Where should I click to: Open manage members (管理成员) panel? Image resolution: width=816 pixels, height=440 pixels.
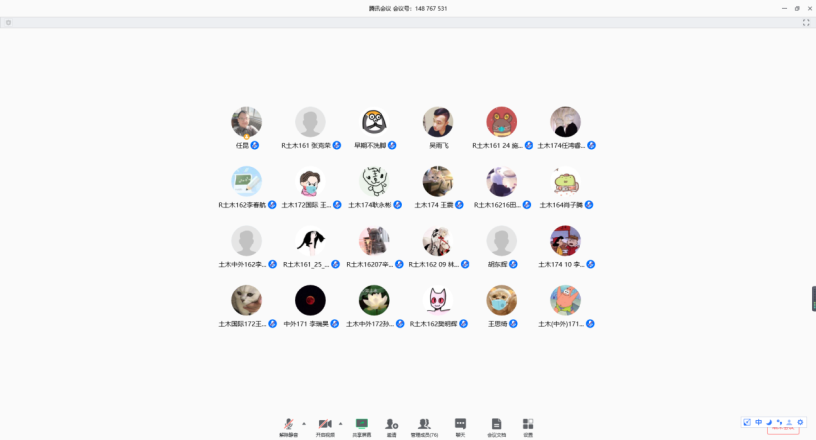424,425
